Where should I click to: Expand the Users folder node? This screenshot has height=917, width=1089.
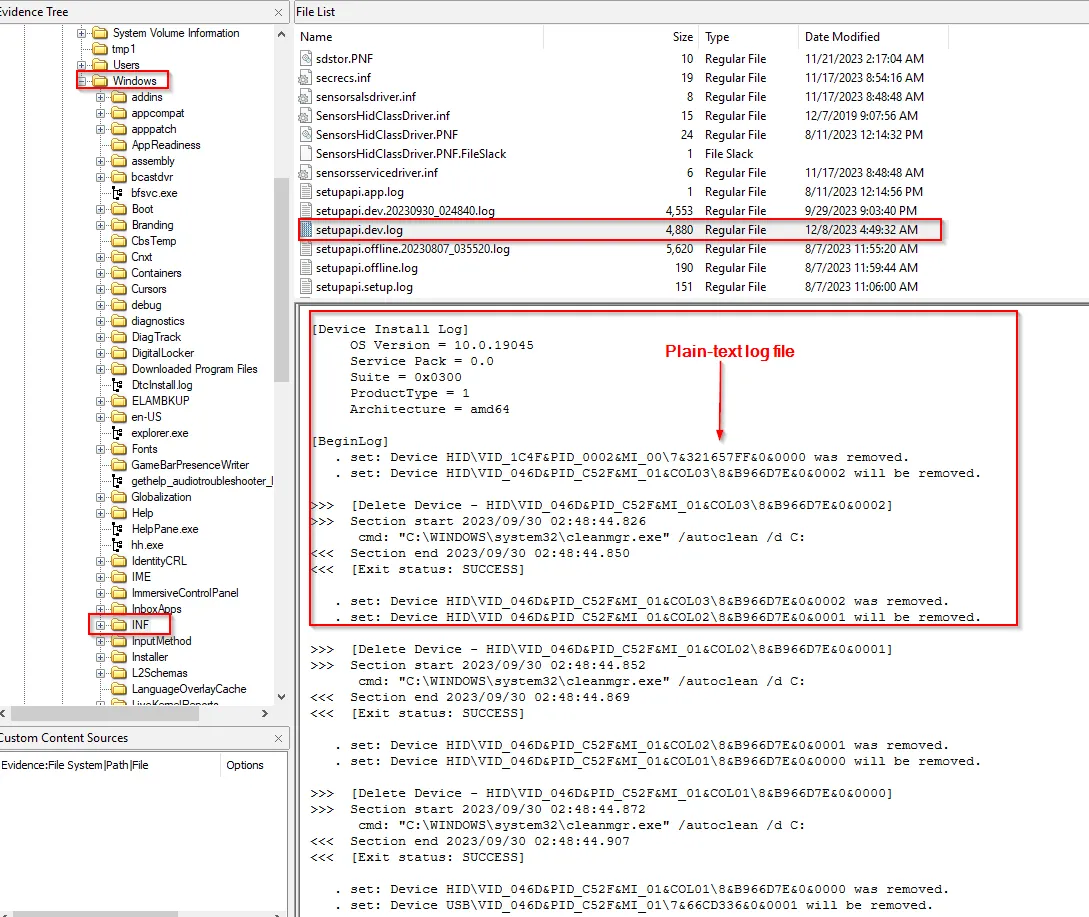point(82,65)
